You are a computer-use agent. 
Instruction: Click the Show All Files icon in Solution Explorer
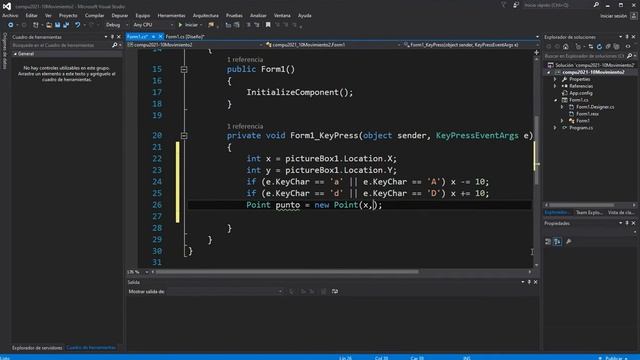click(616, 47)
